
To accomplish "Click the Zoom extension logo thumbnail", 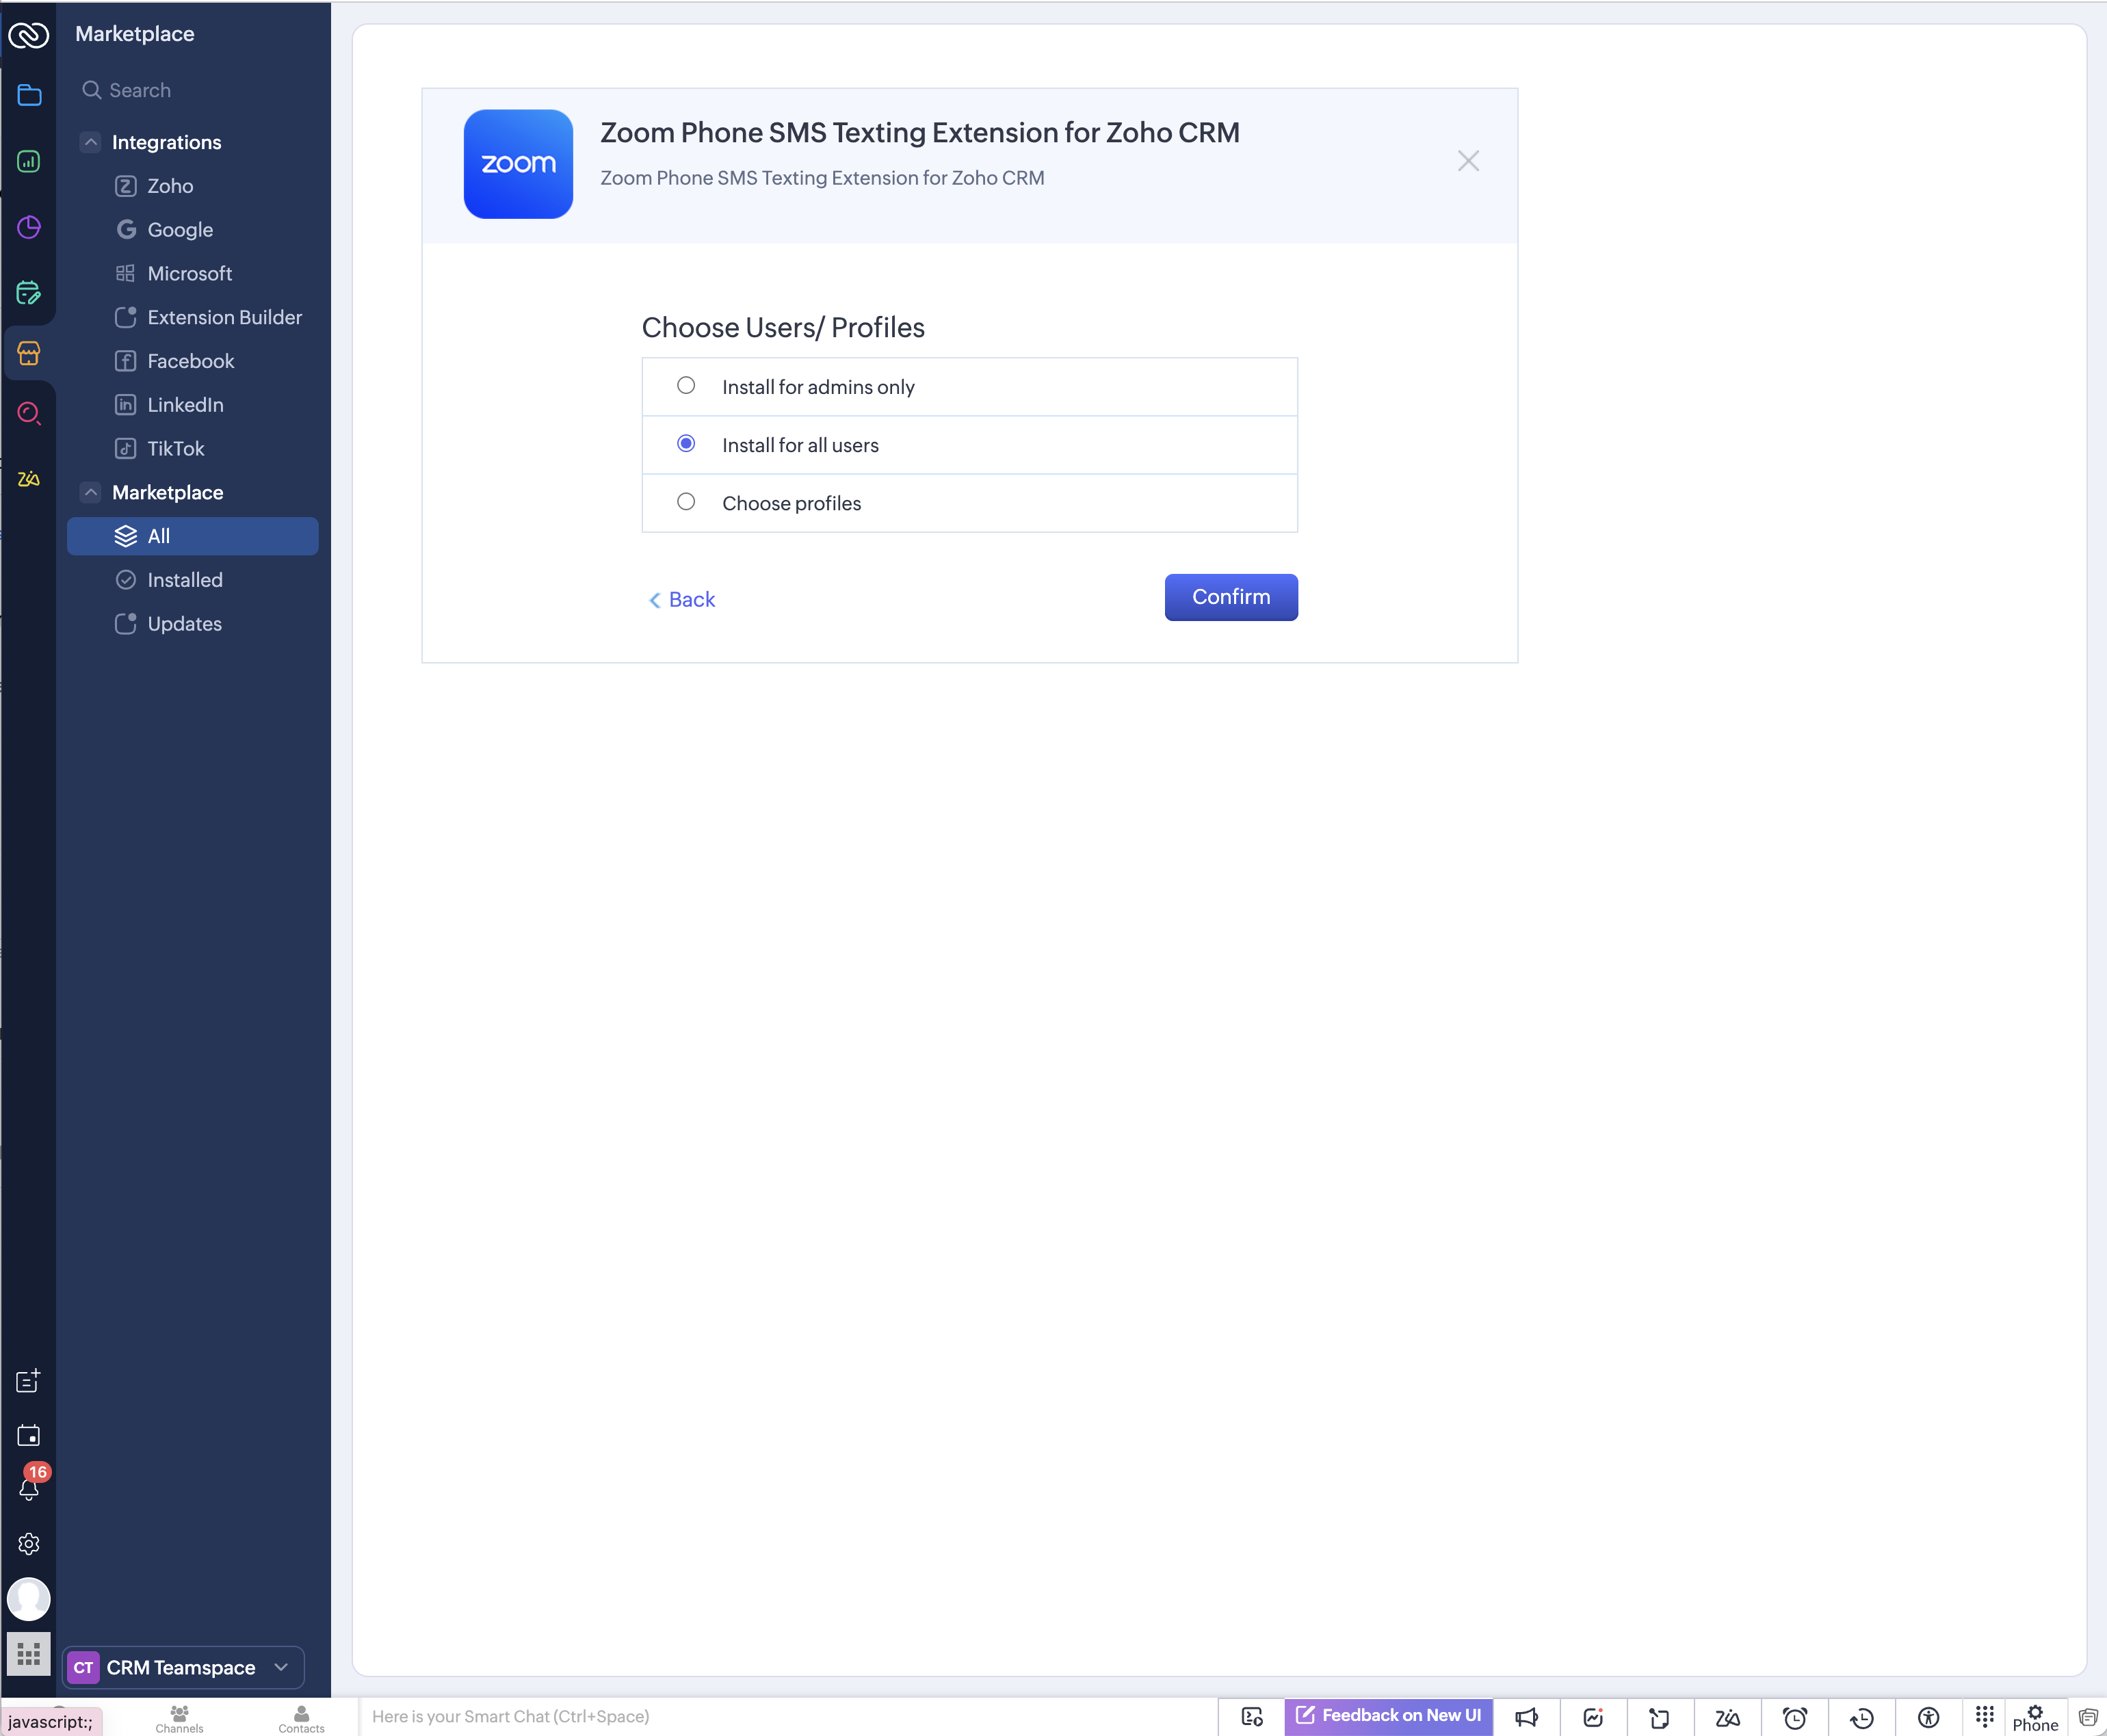I will [518, 164].
